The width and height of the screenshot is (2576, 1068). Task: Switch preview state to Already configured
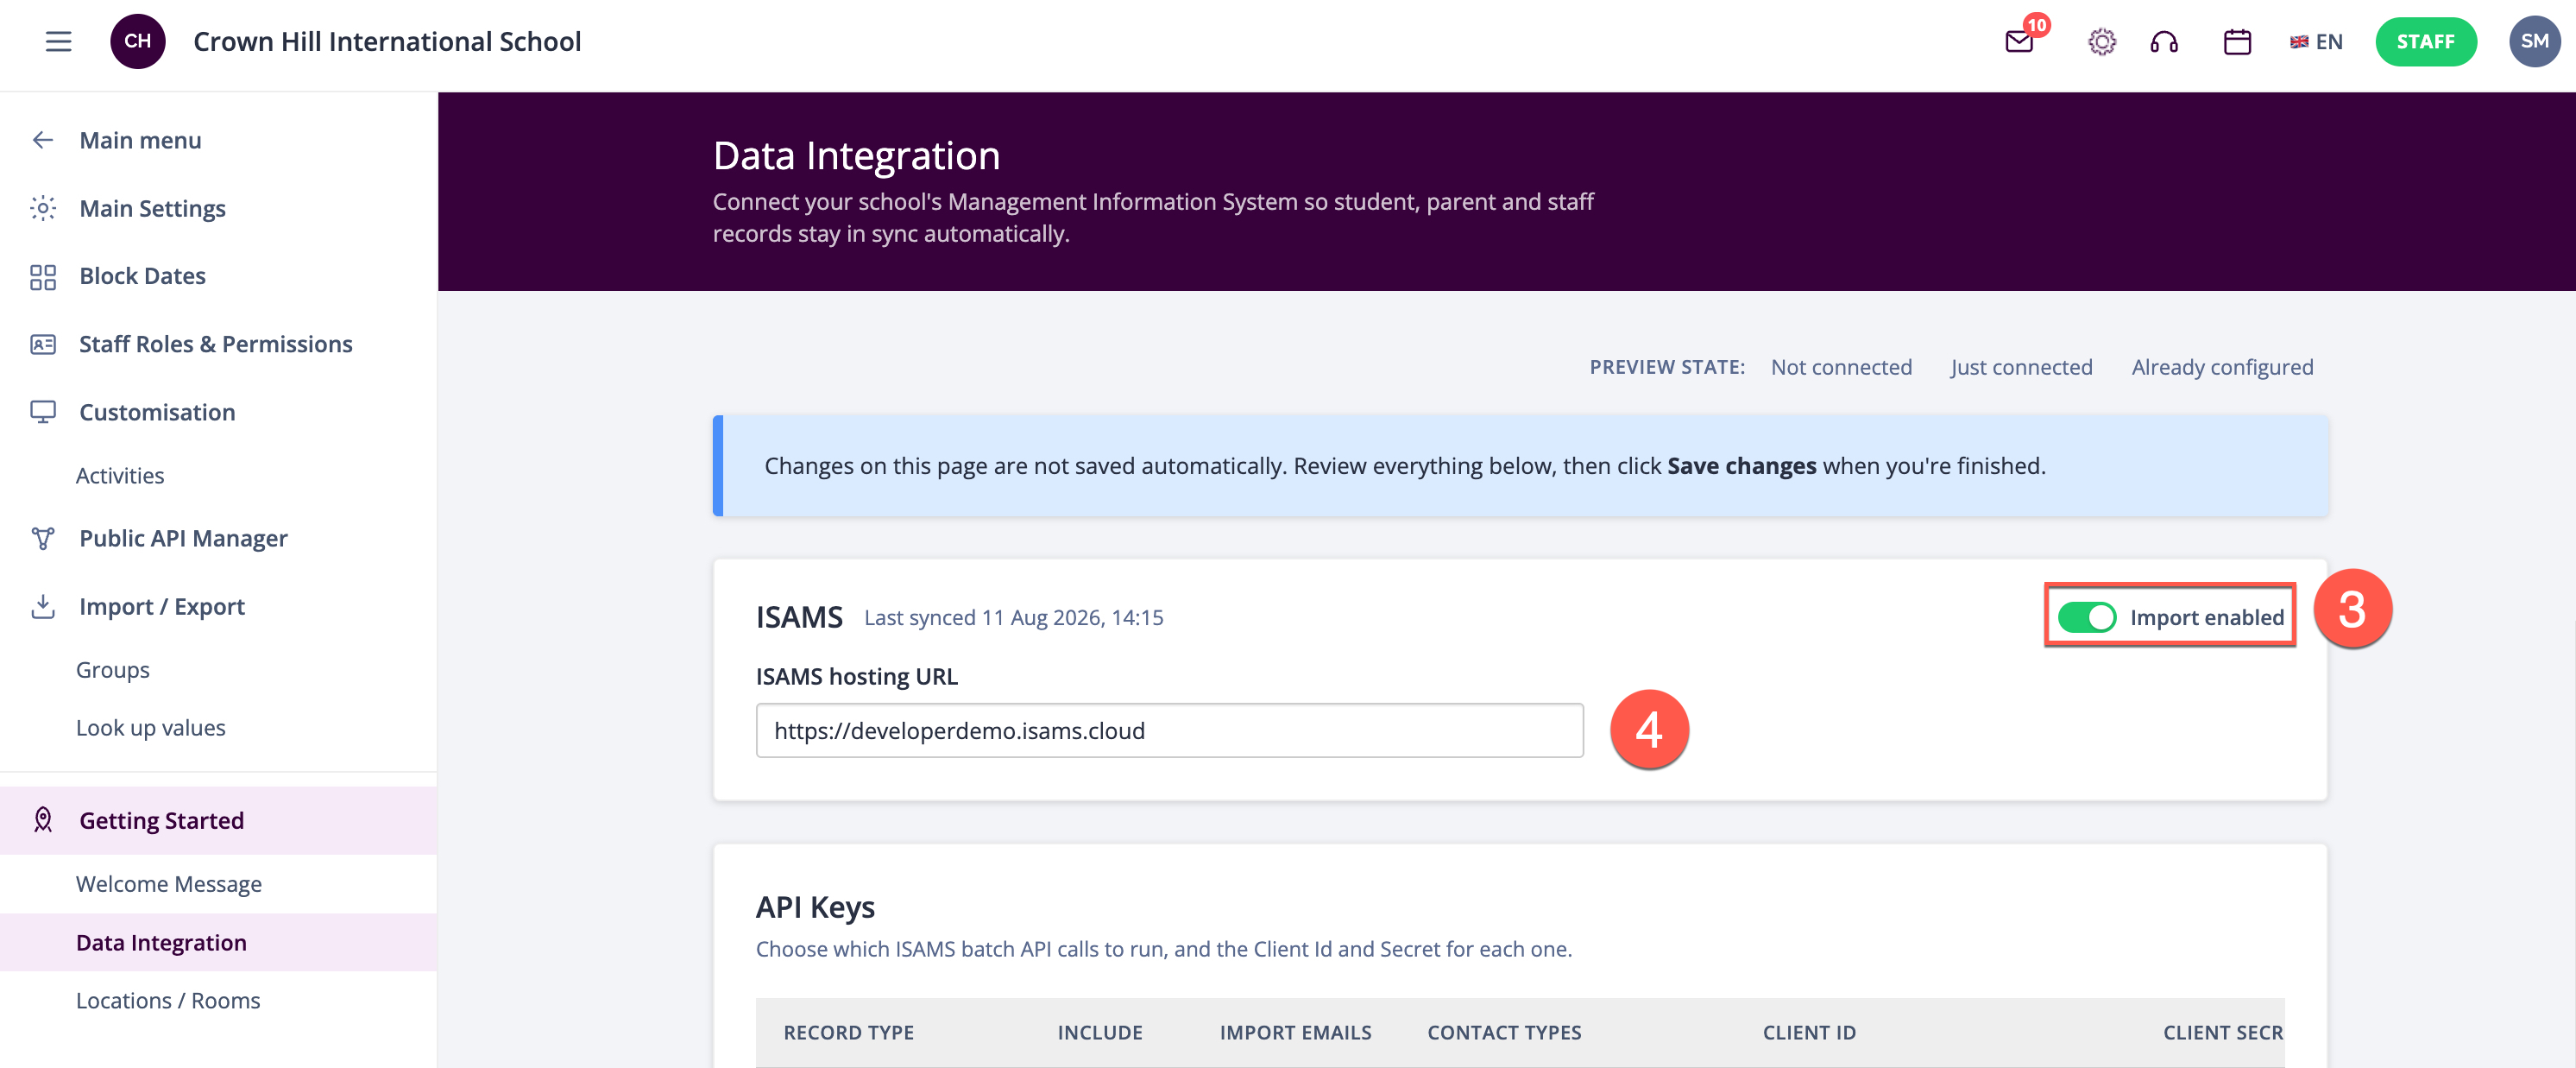2222,367
